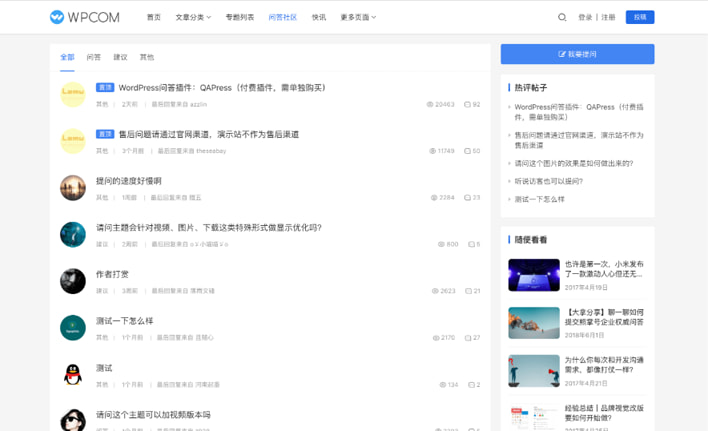Expand the 更多页面 dropdown menu
The image size is (708, 431).
point(358,17)
